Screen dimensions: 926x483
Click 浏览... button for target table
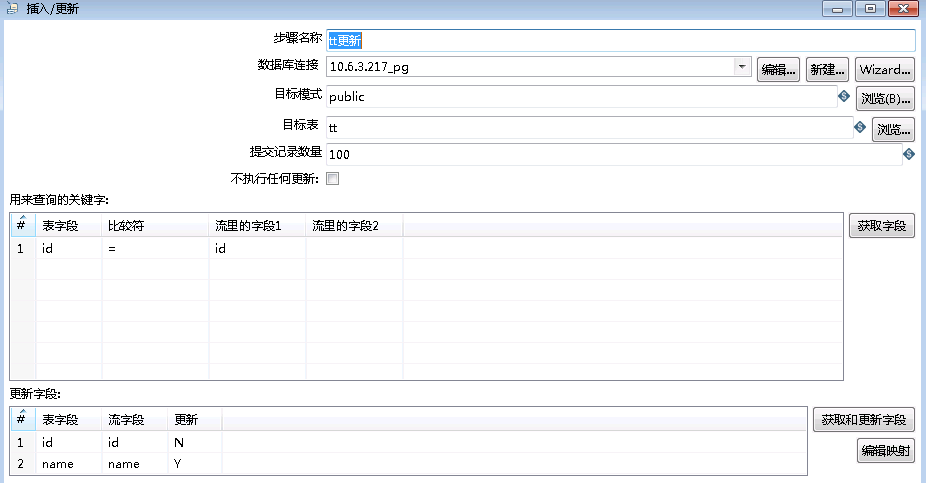point(894,129)
